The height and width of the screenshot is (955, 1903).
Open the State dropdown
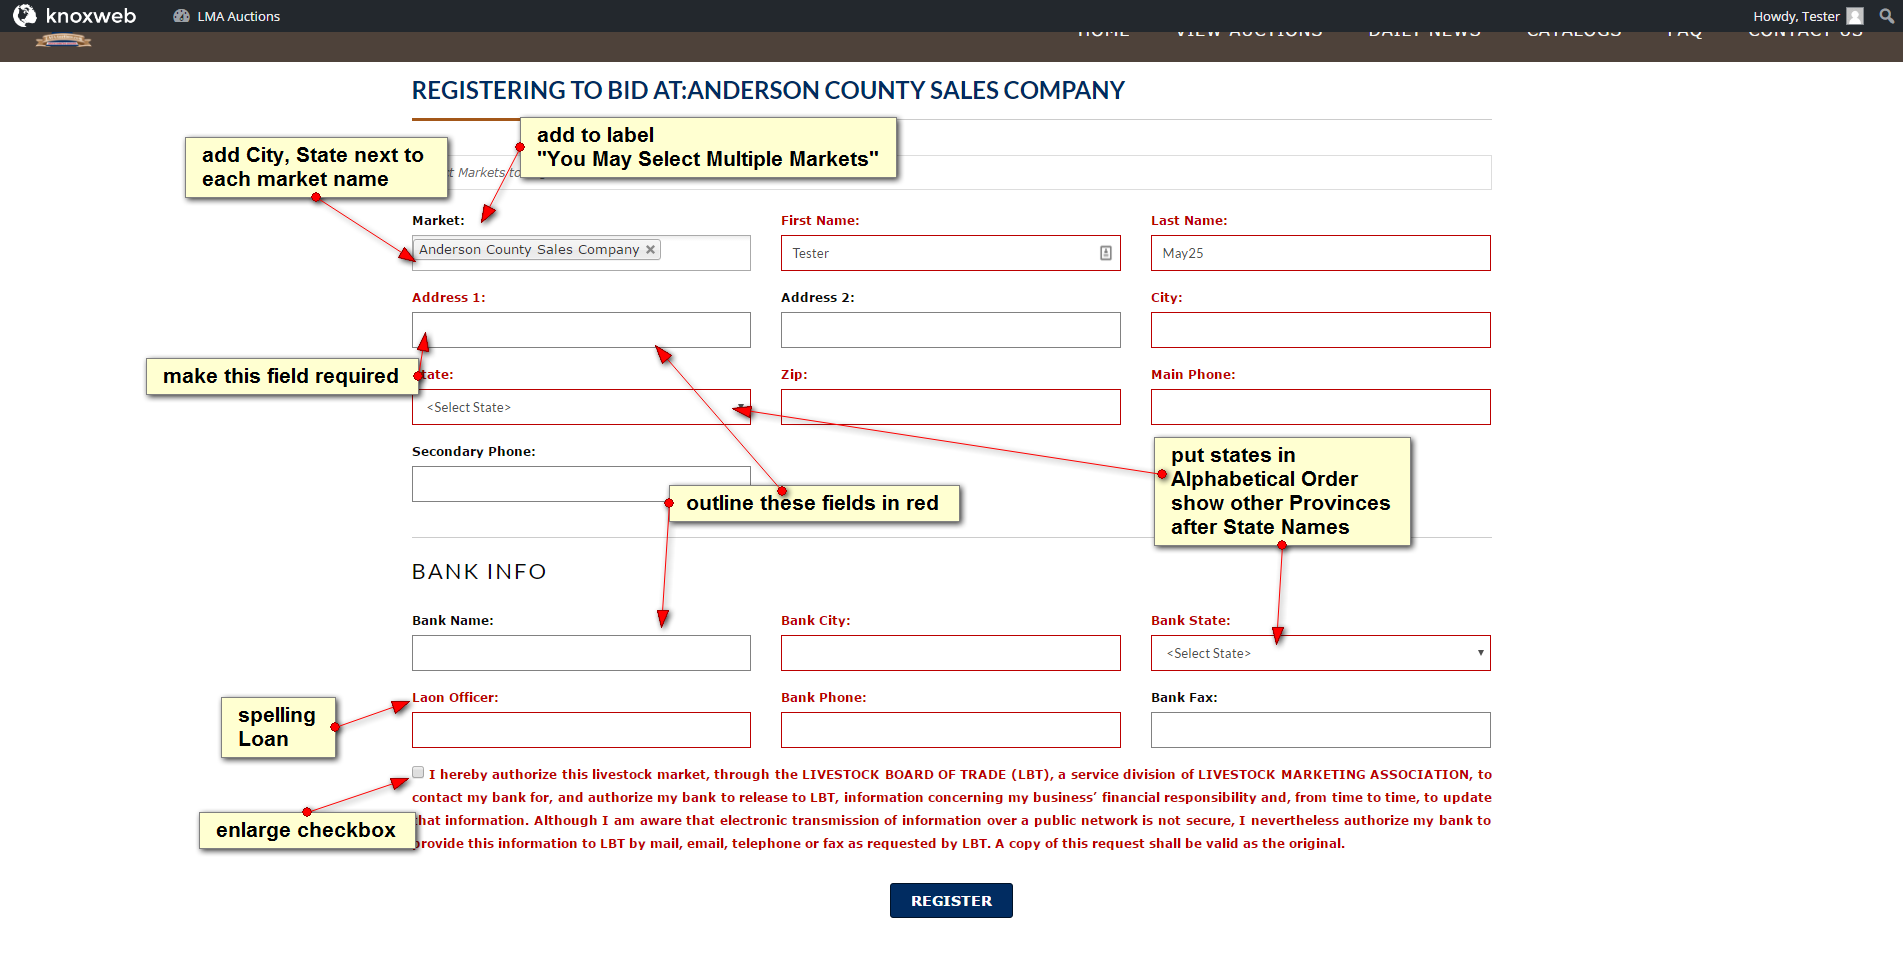click(x=581, y=407)
